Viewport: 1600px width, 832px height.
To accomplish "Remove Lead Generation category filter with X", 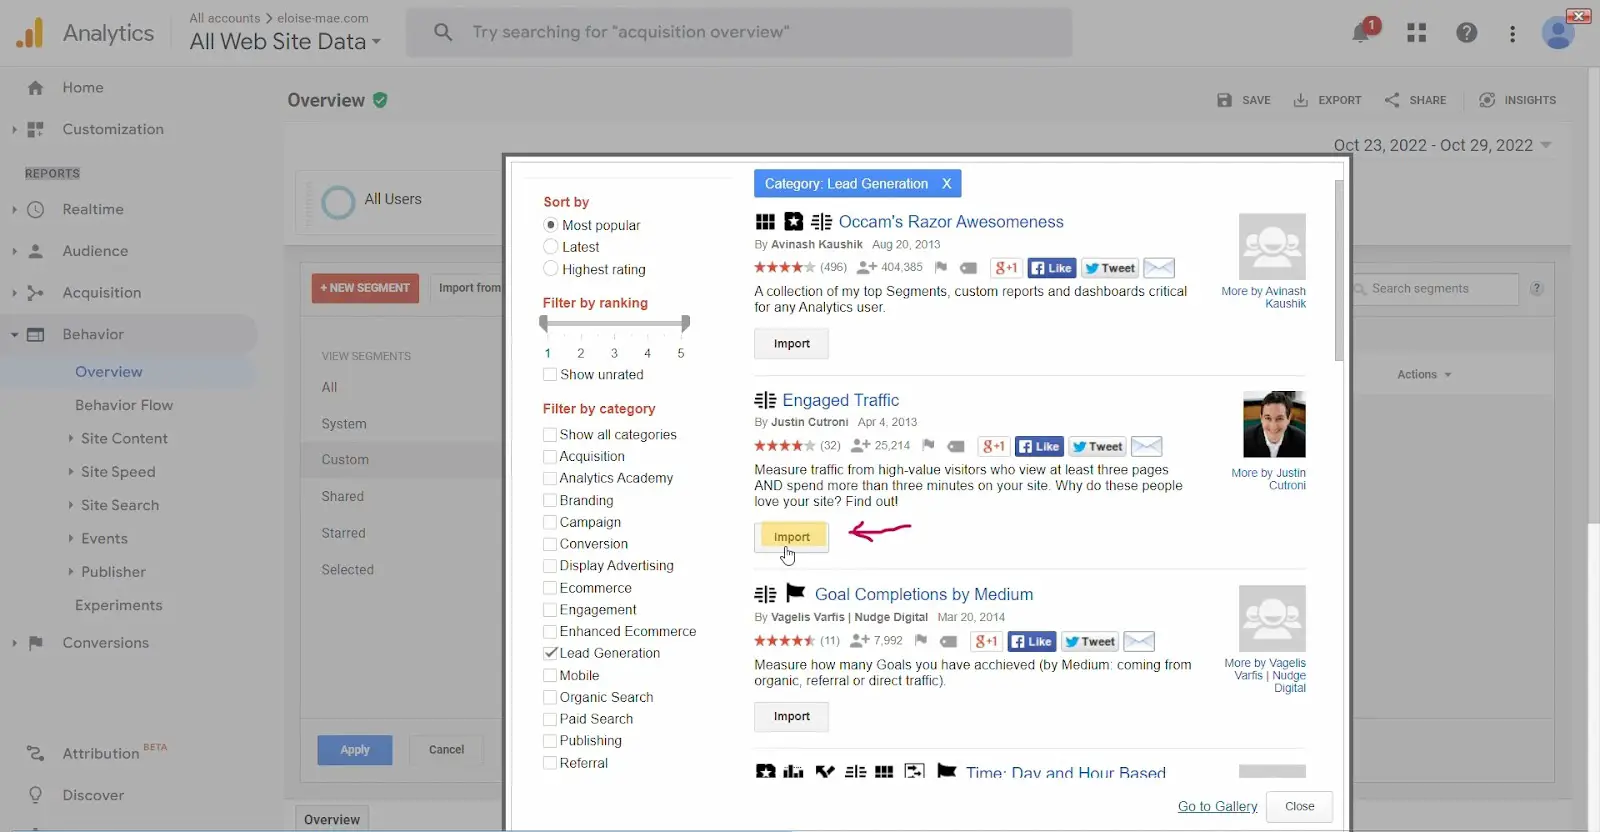I will tap(946, 184).
